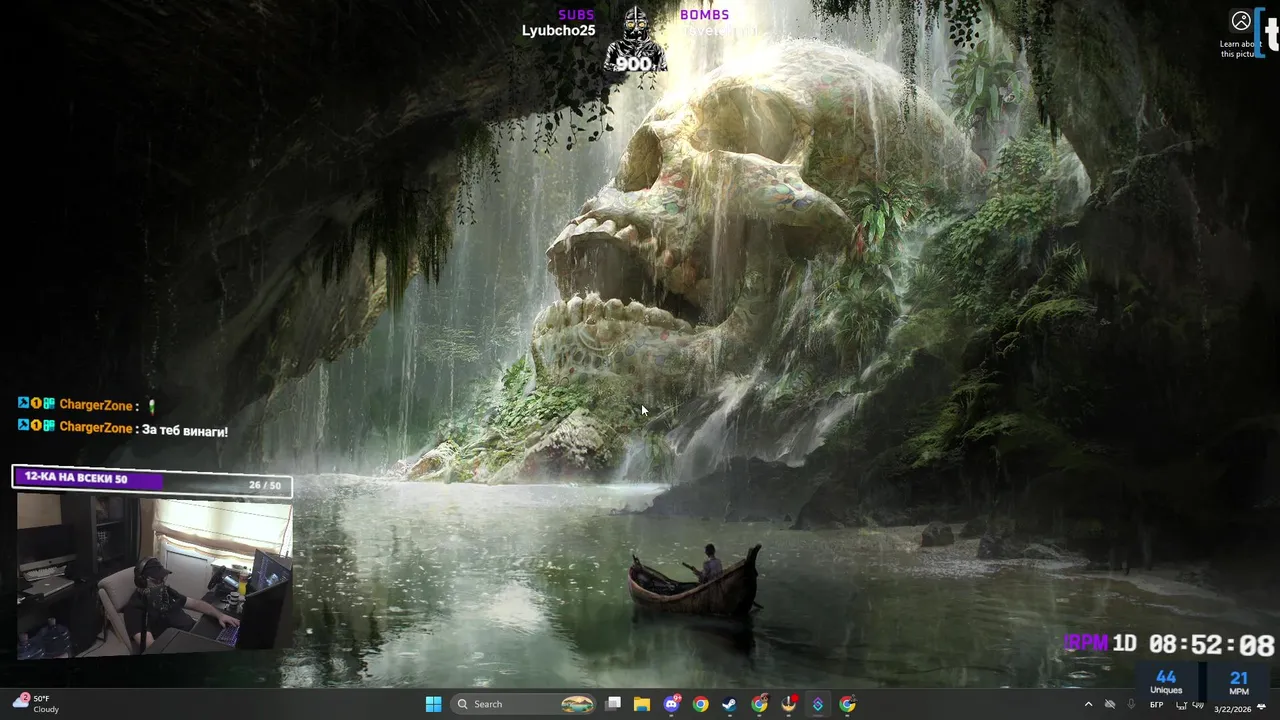The height and width of the screenshot is (720, 1280).
Task: Click the taskbar Search box
Action: (x=524, y=704)
